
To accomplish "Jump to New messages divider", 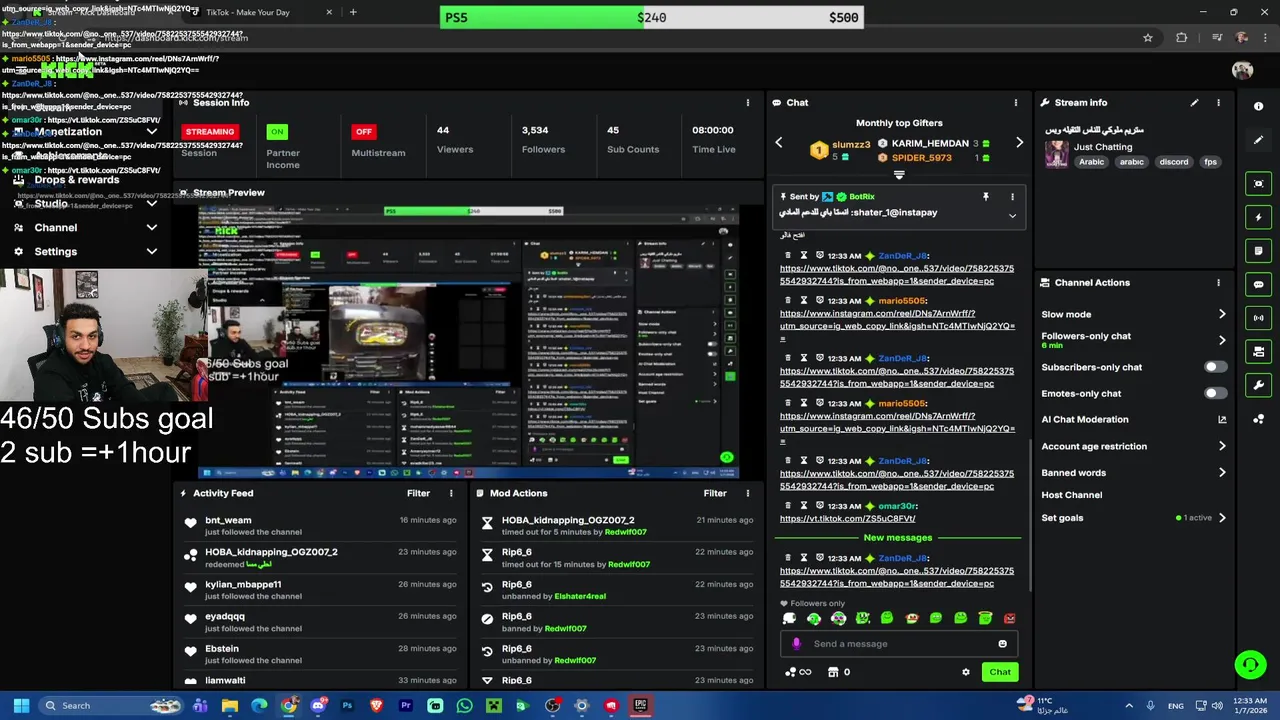I will coord(897,538).
